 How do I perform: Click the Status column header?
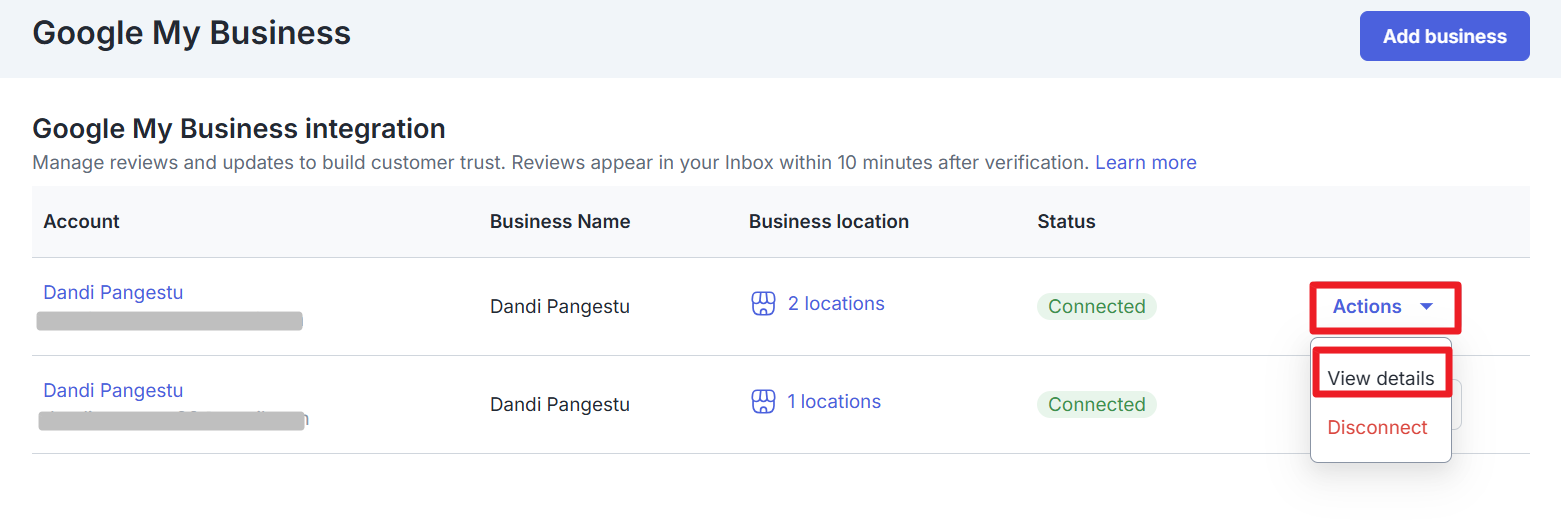(x=1066, y=221)
